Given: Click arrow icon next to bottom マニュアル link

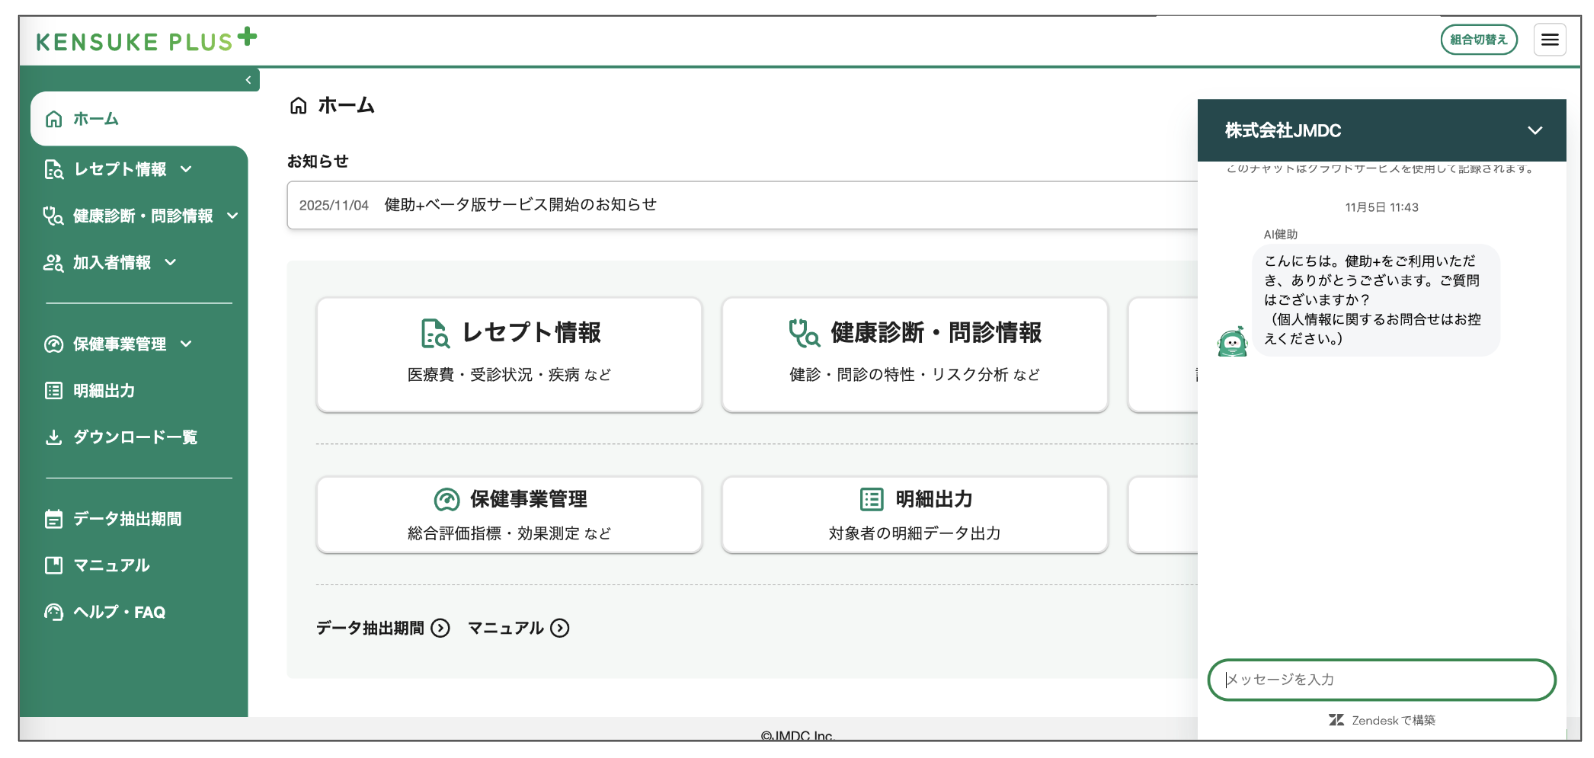Looking at the screenshot, I should (560, 628).
